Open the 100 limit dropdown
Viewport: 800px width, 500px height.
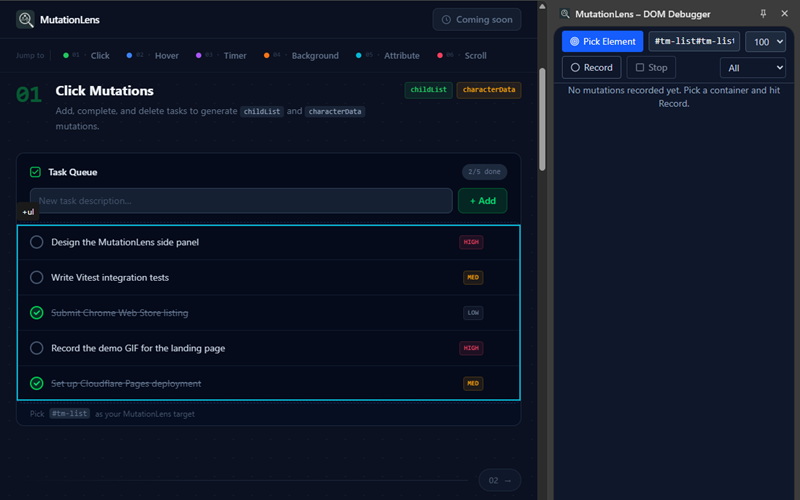765,42
